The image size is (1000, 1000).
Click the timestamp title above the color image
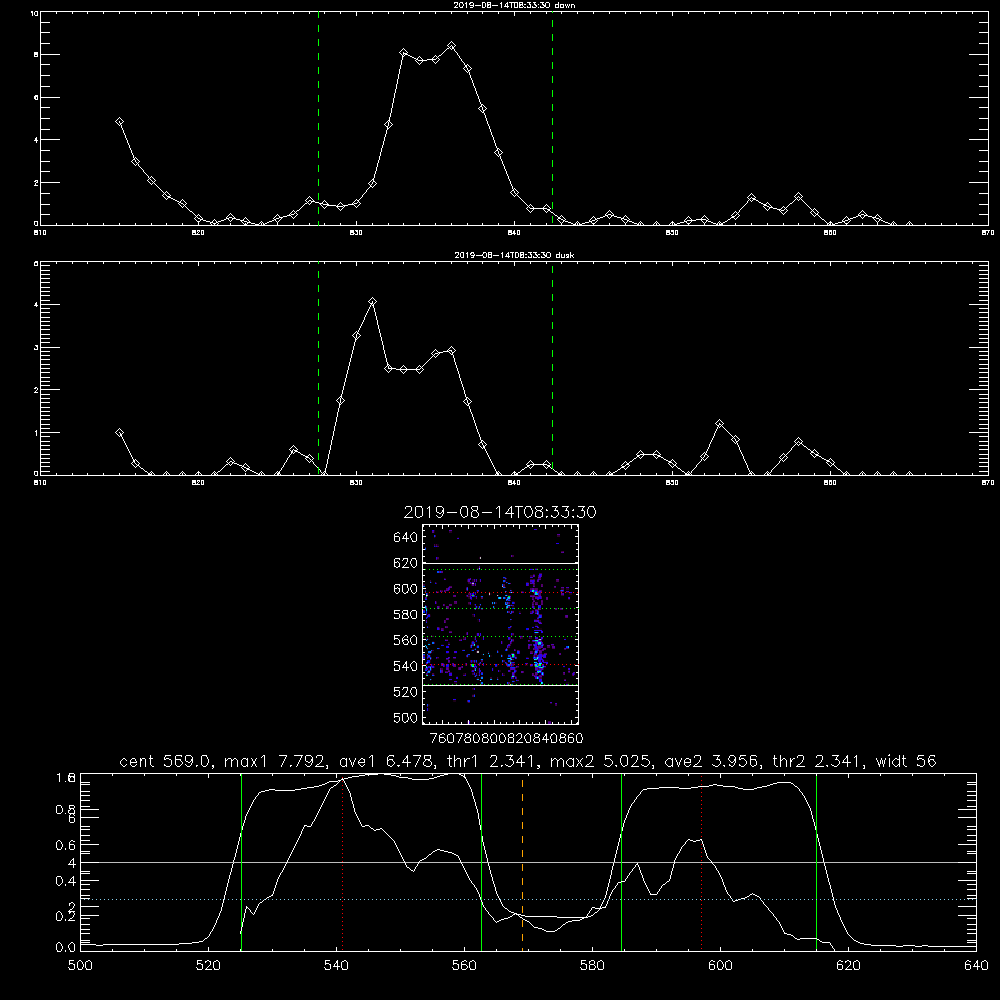[x=500, y=512]
